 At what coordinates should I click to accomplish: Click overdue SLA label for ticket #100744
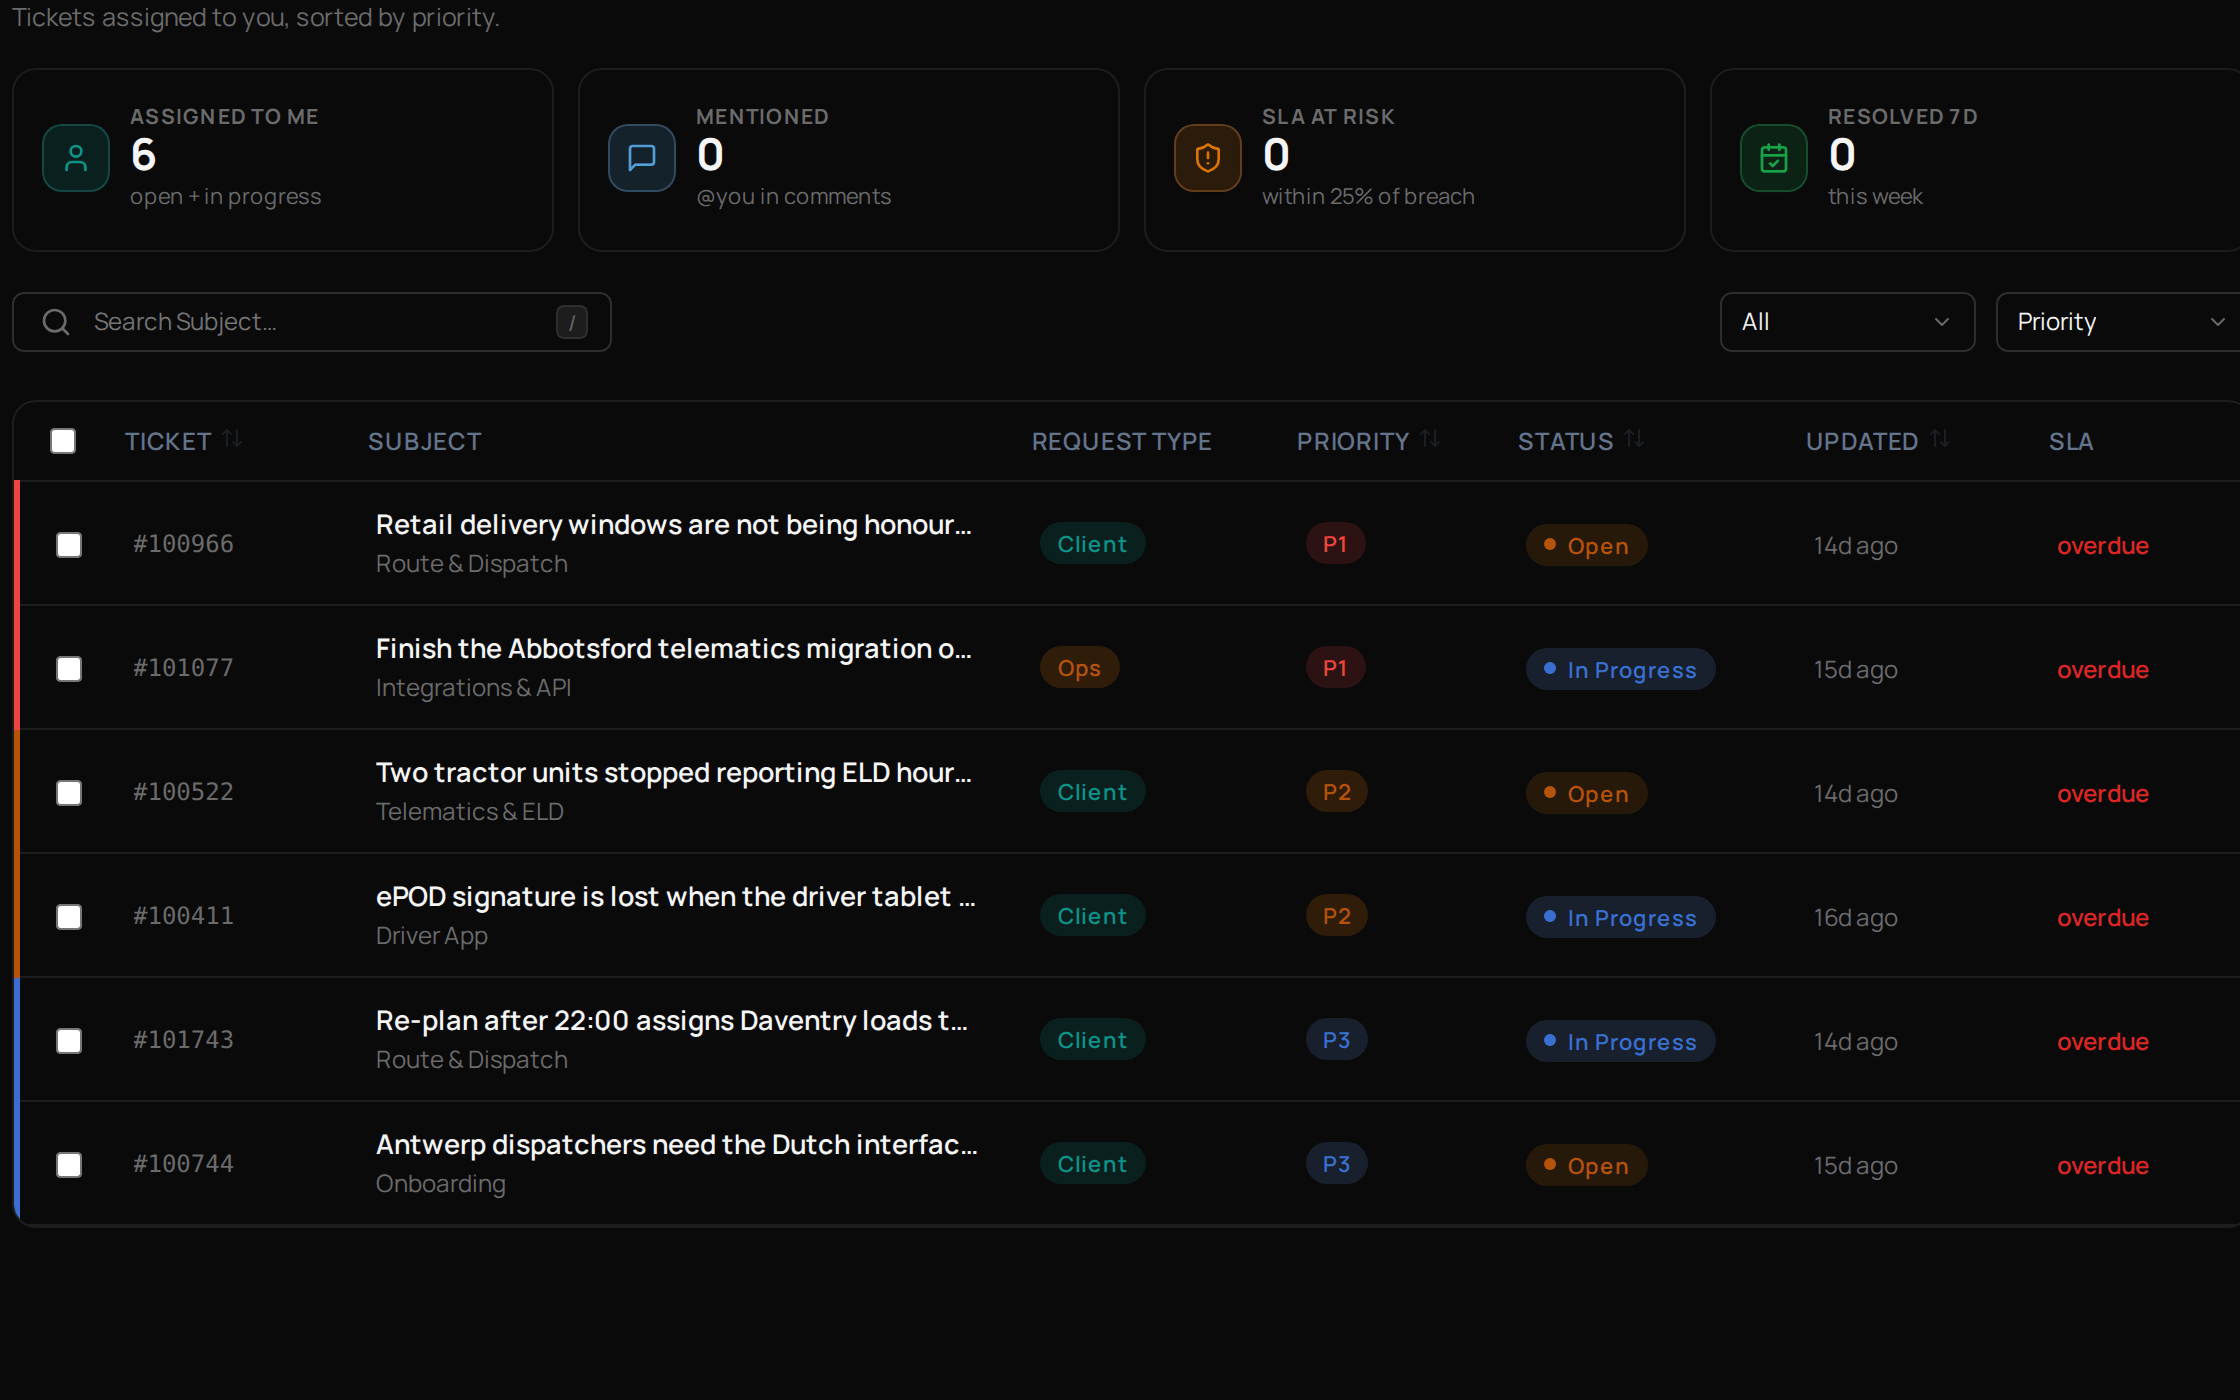click(2103, 1166)
